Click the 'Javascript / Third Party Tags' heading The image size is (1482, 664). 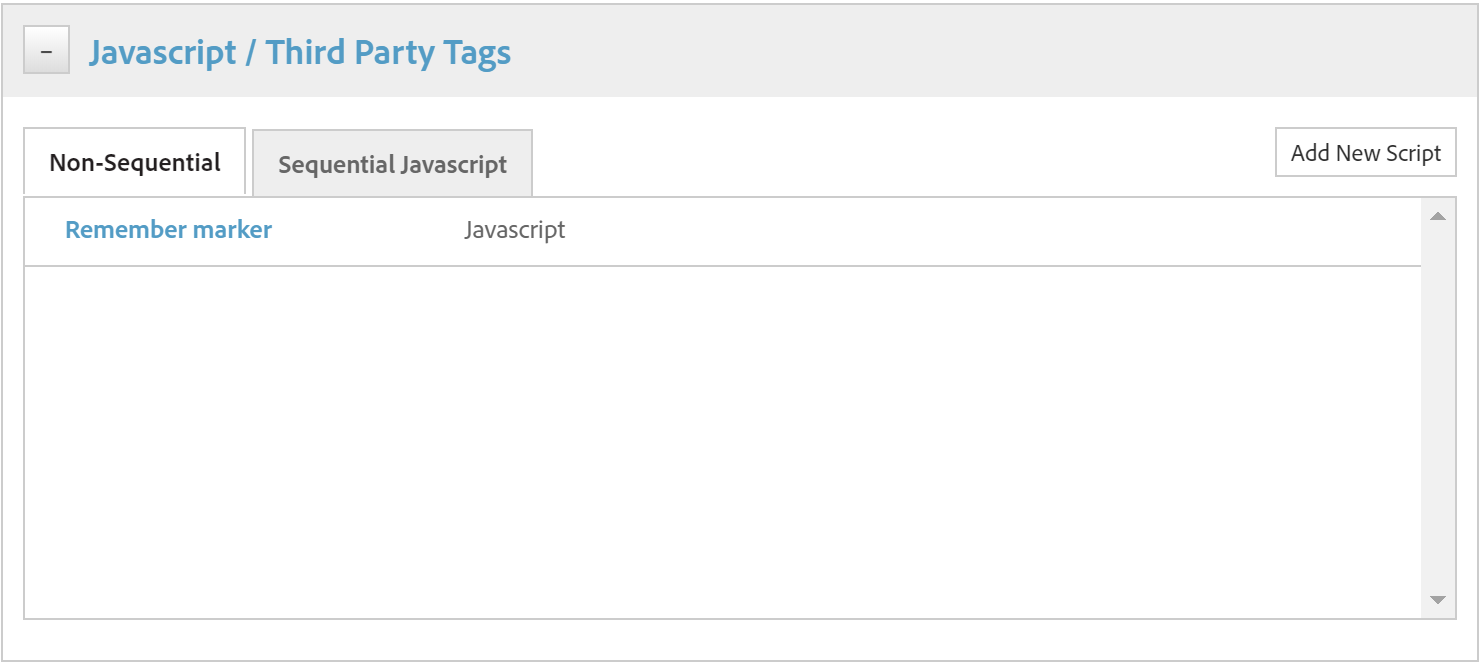[299, 52]
